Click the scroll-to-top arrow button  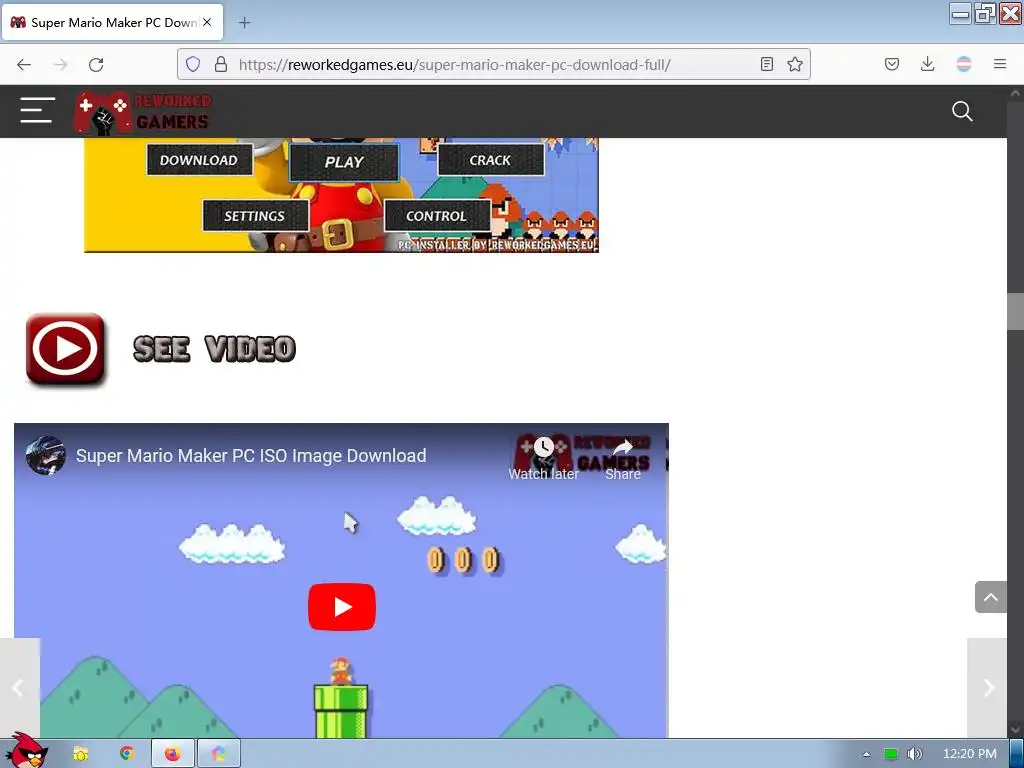[x=991, y=597]
